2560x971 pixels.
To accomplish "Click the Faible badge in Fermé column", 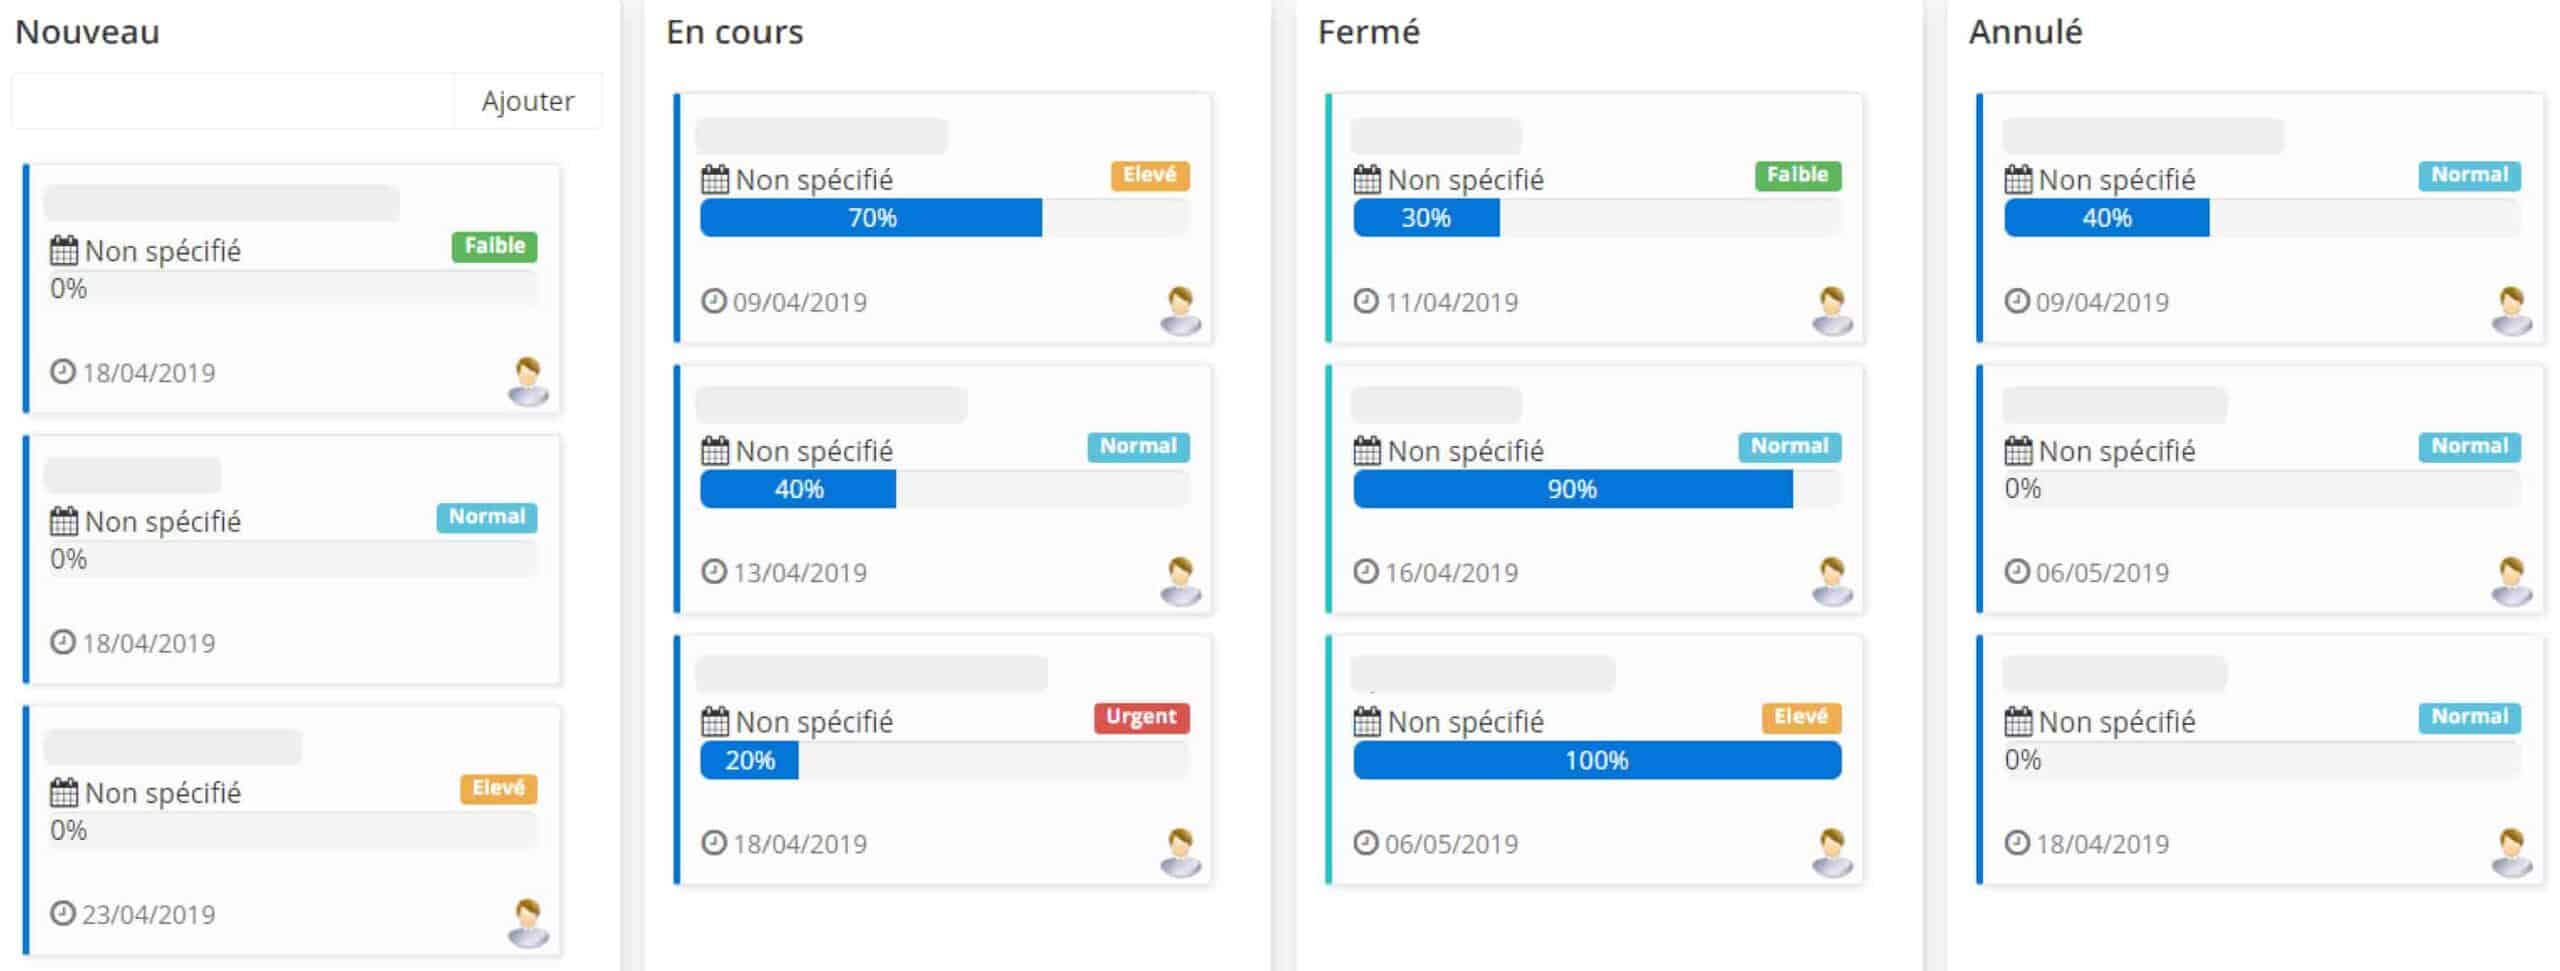I will [1797, 175].
